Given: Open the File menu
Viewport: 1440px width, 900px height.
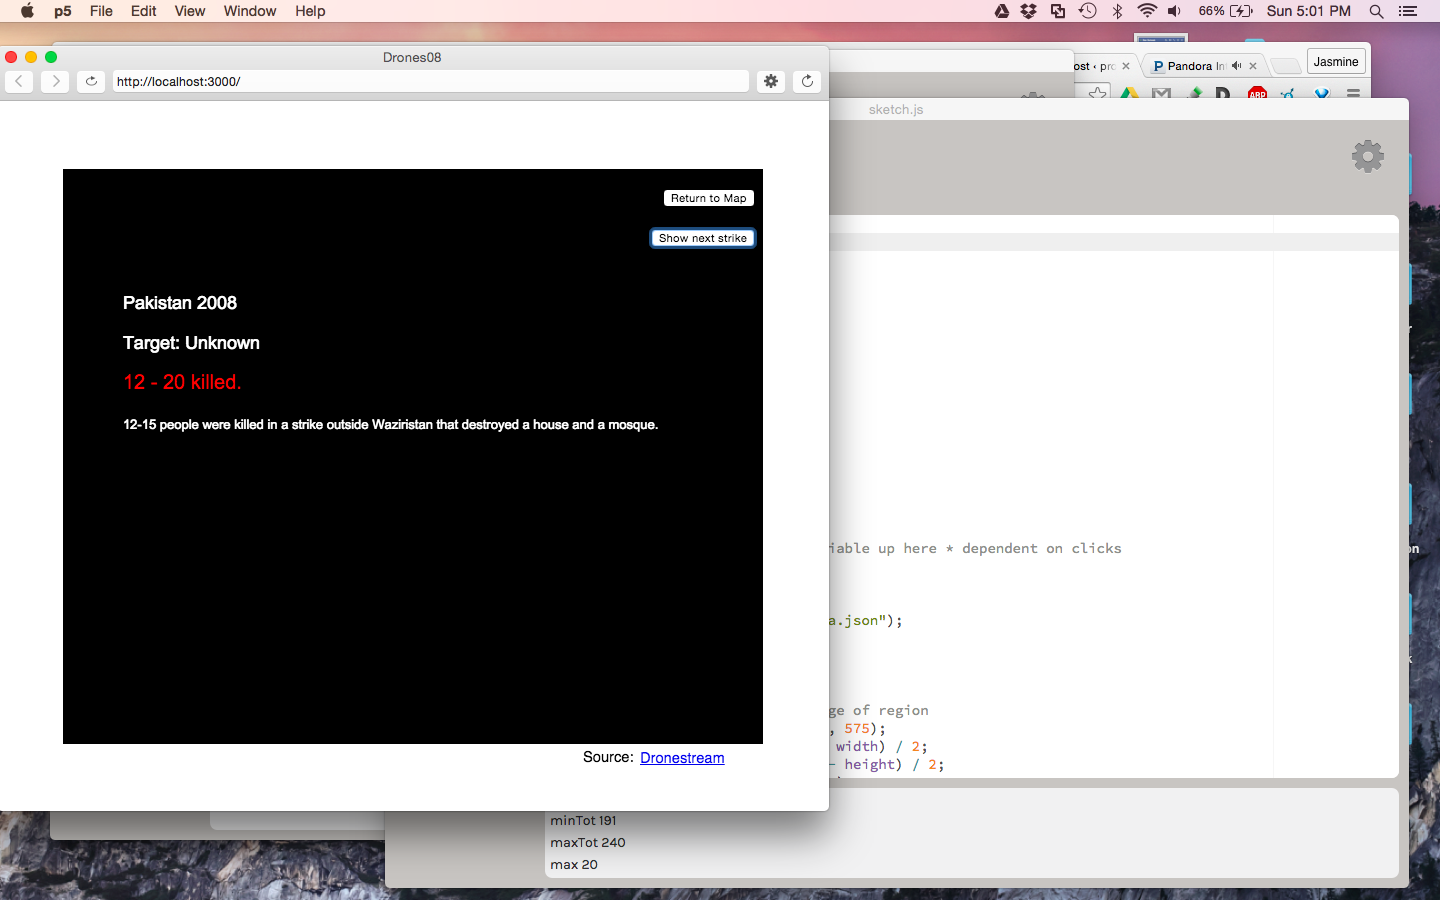Looking at the screenshot, I should 101,11.
